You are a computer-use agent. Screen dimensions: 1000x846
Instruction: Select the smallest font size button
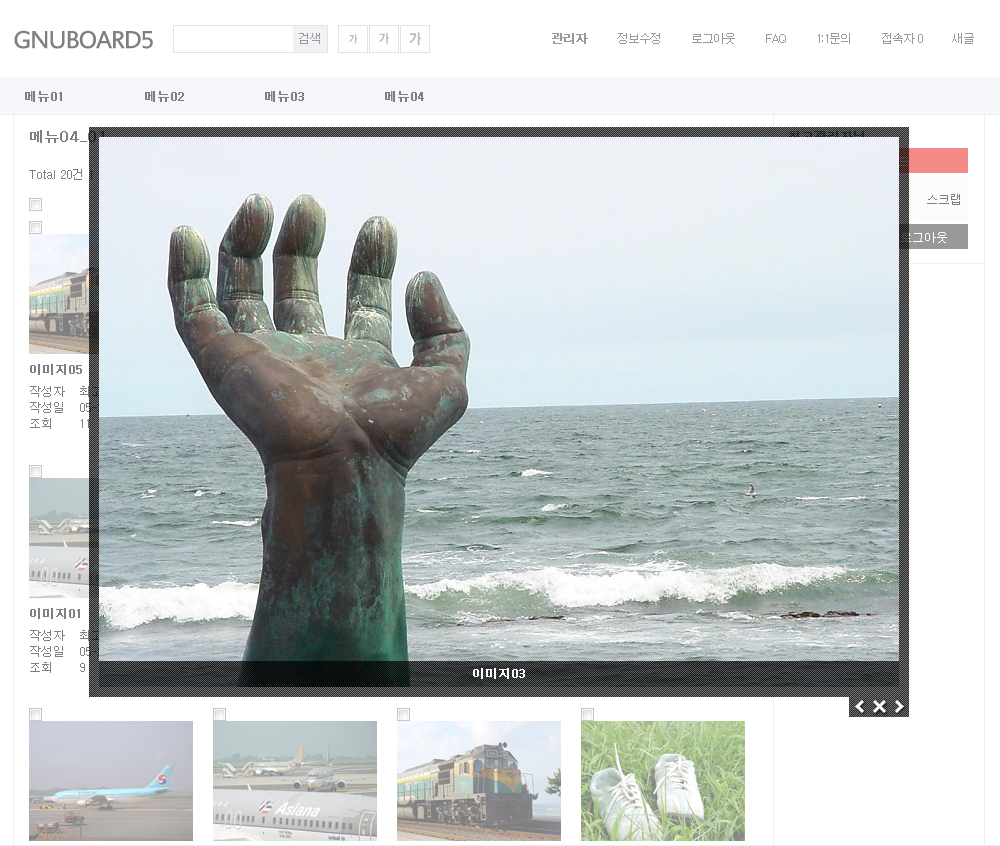click(x=353, y=39)
